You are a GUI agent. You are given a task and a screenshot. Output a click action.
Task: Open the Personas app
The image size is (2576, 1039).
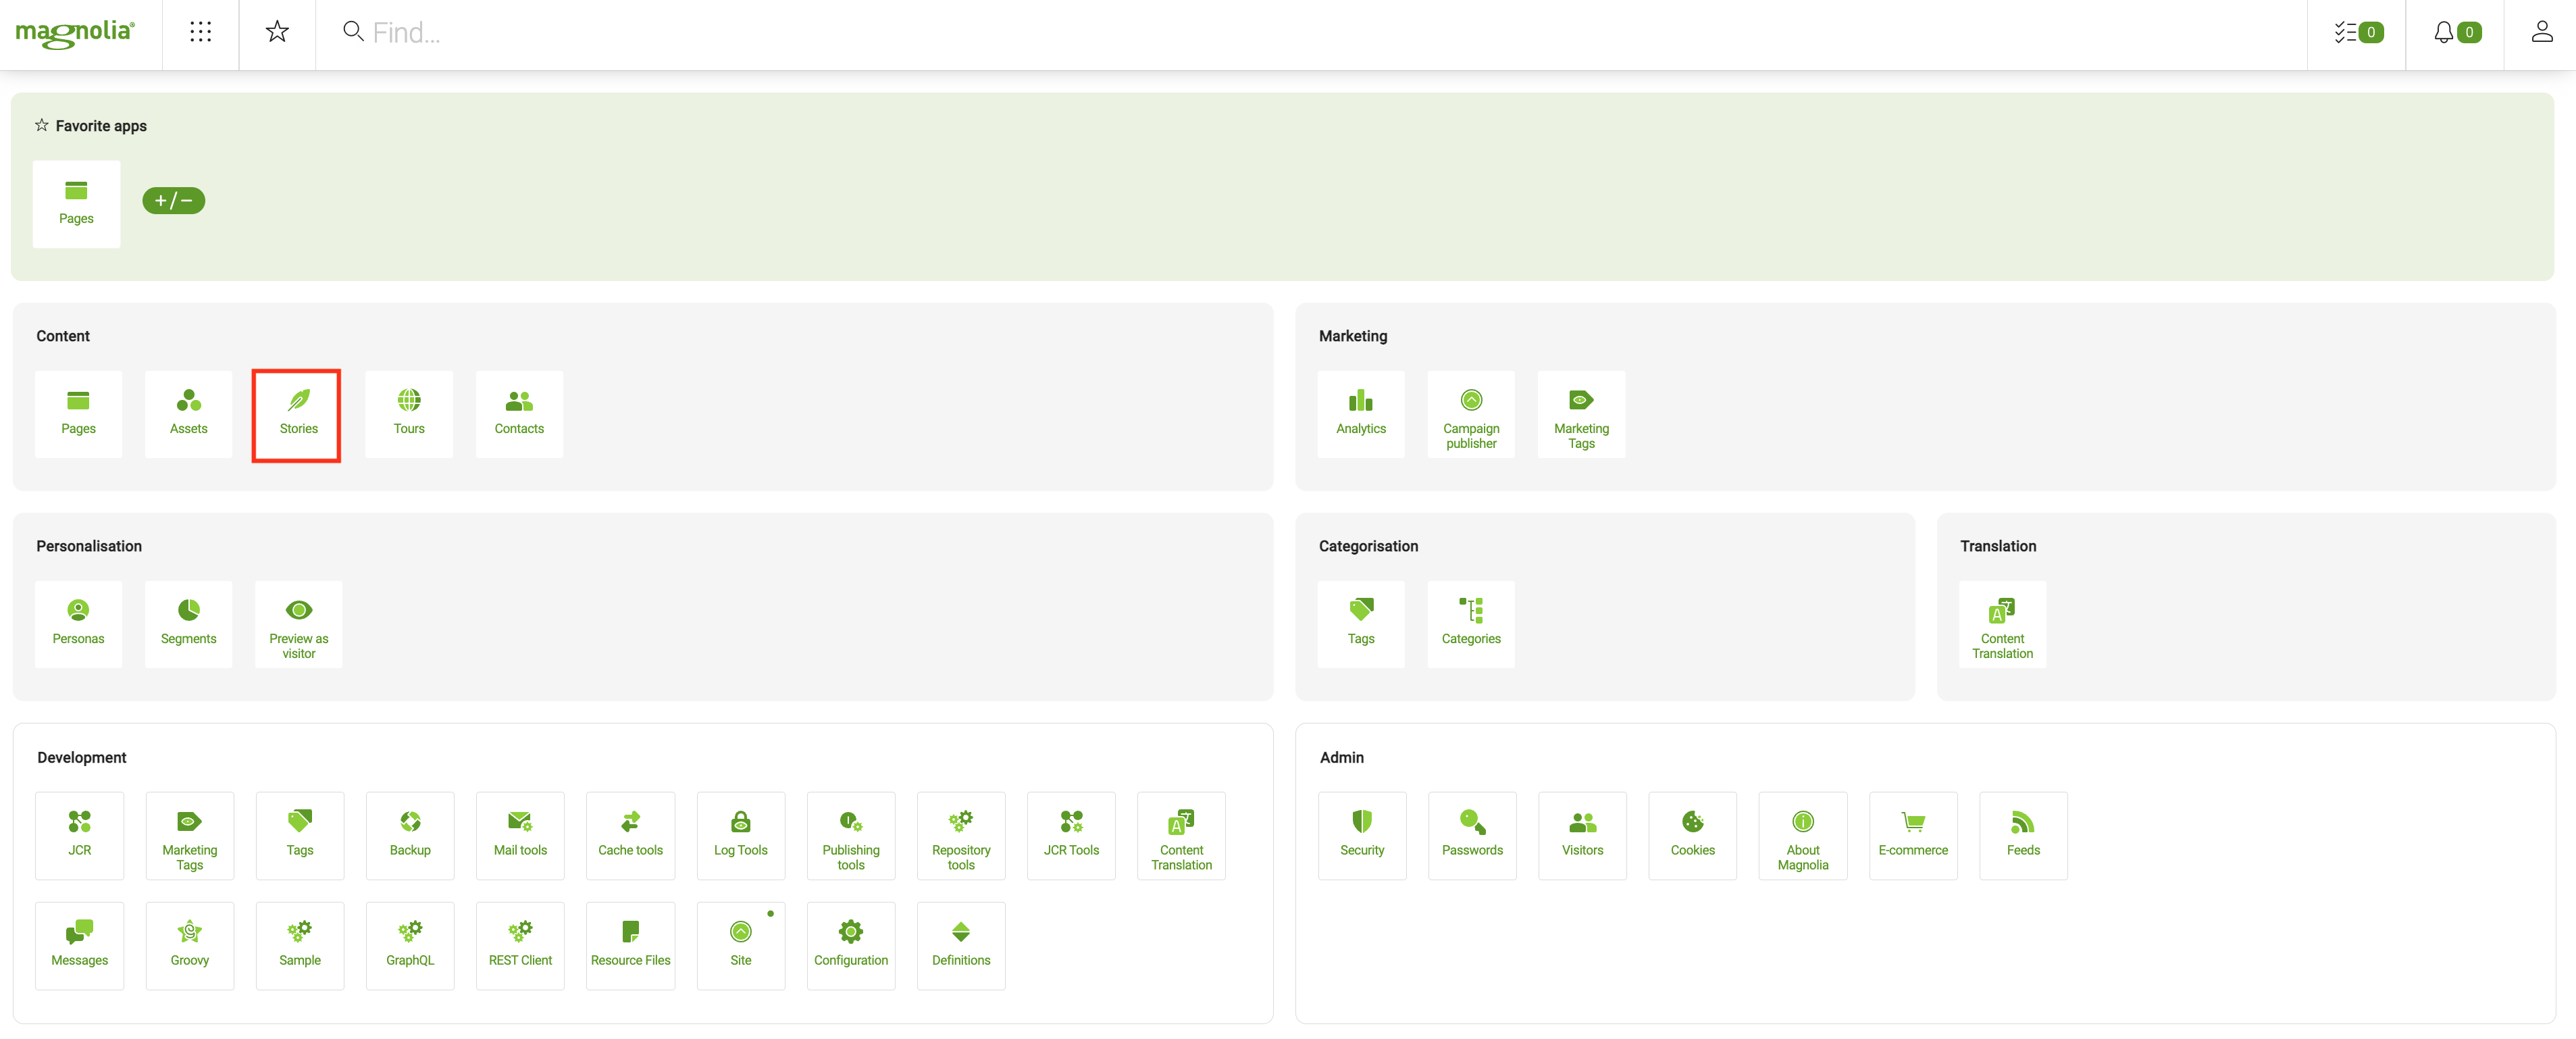(x=78, y=624)
